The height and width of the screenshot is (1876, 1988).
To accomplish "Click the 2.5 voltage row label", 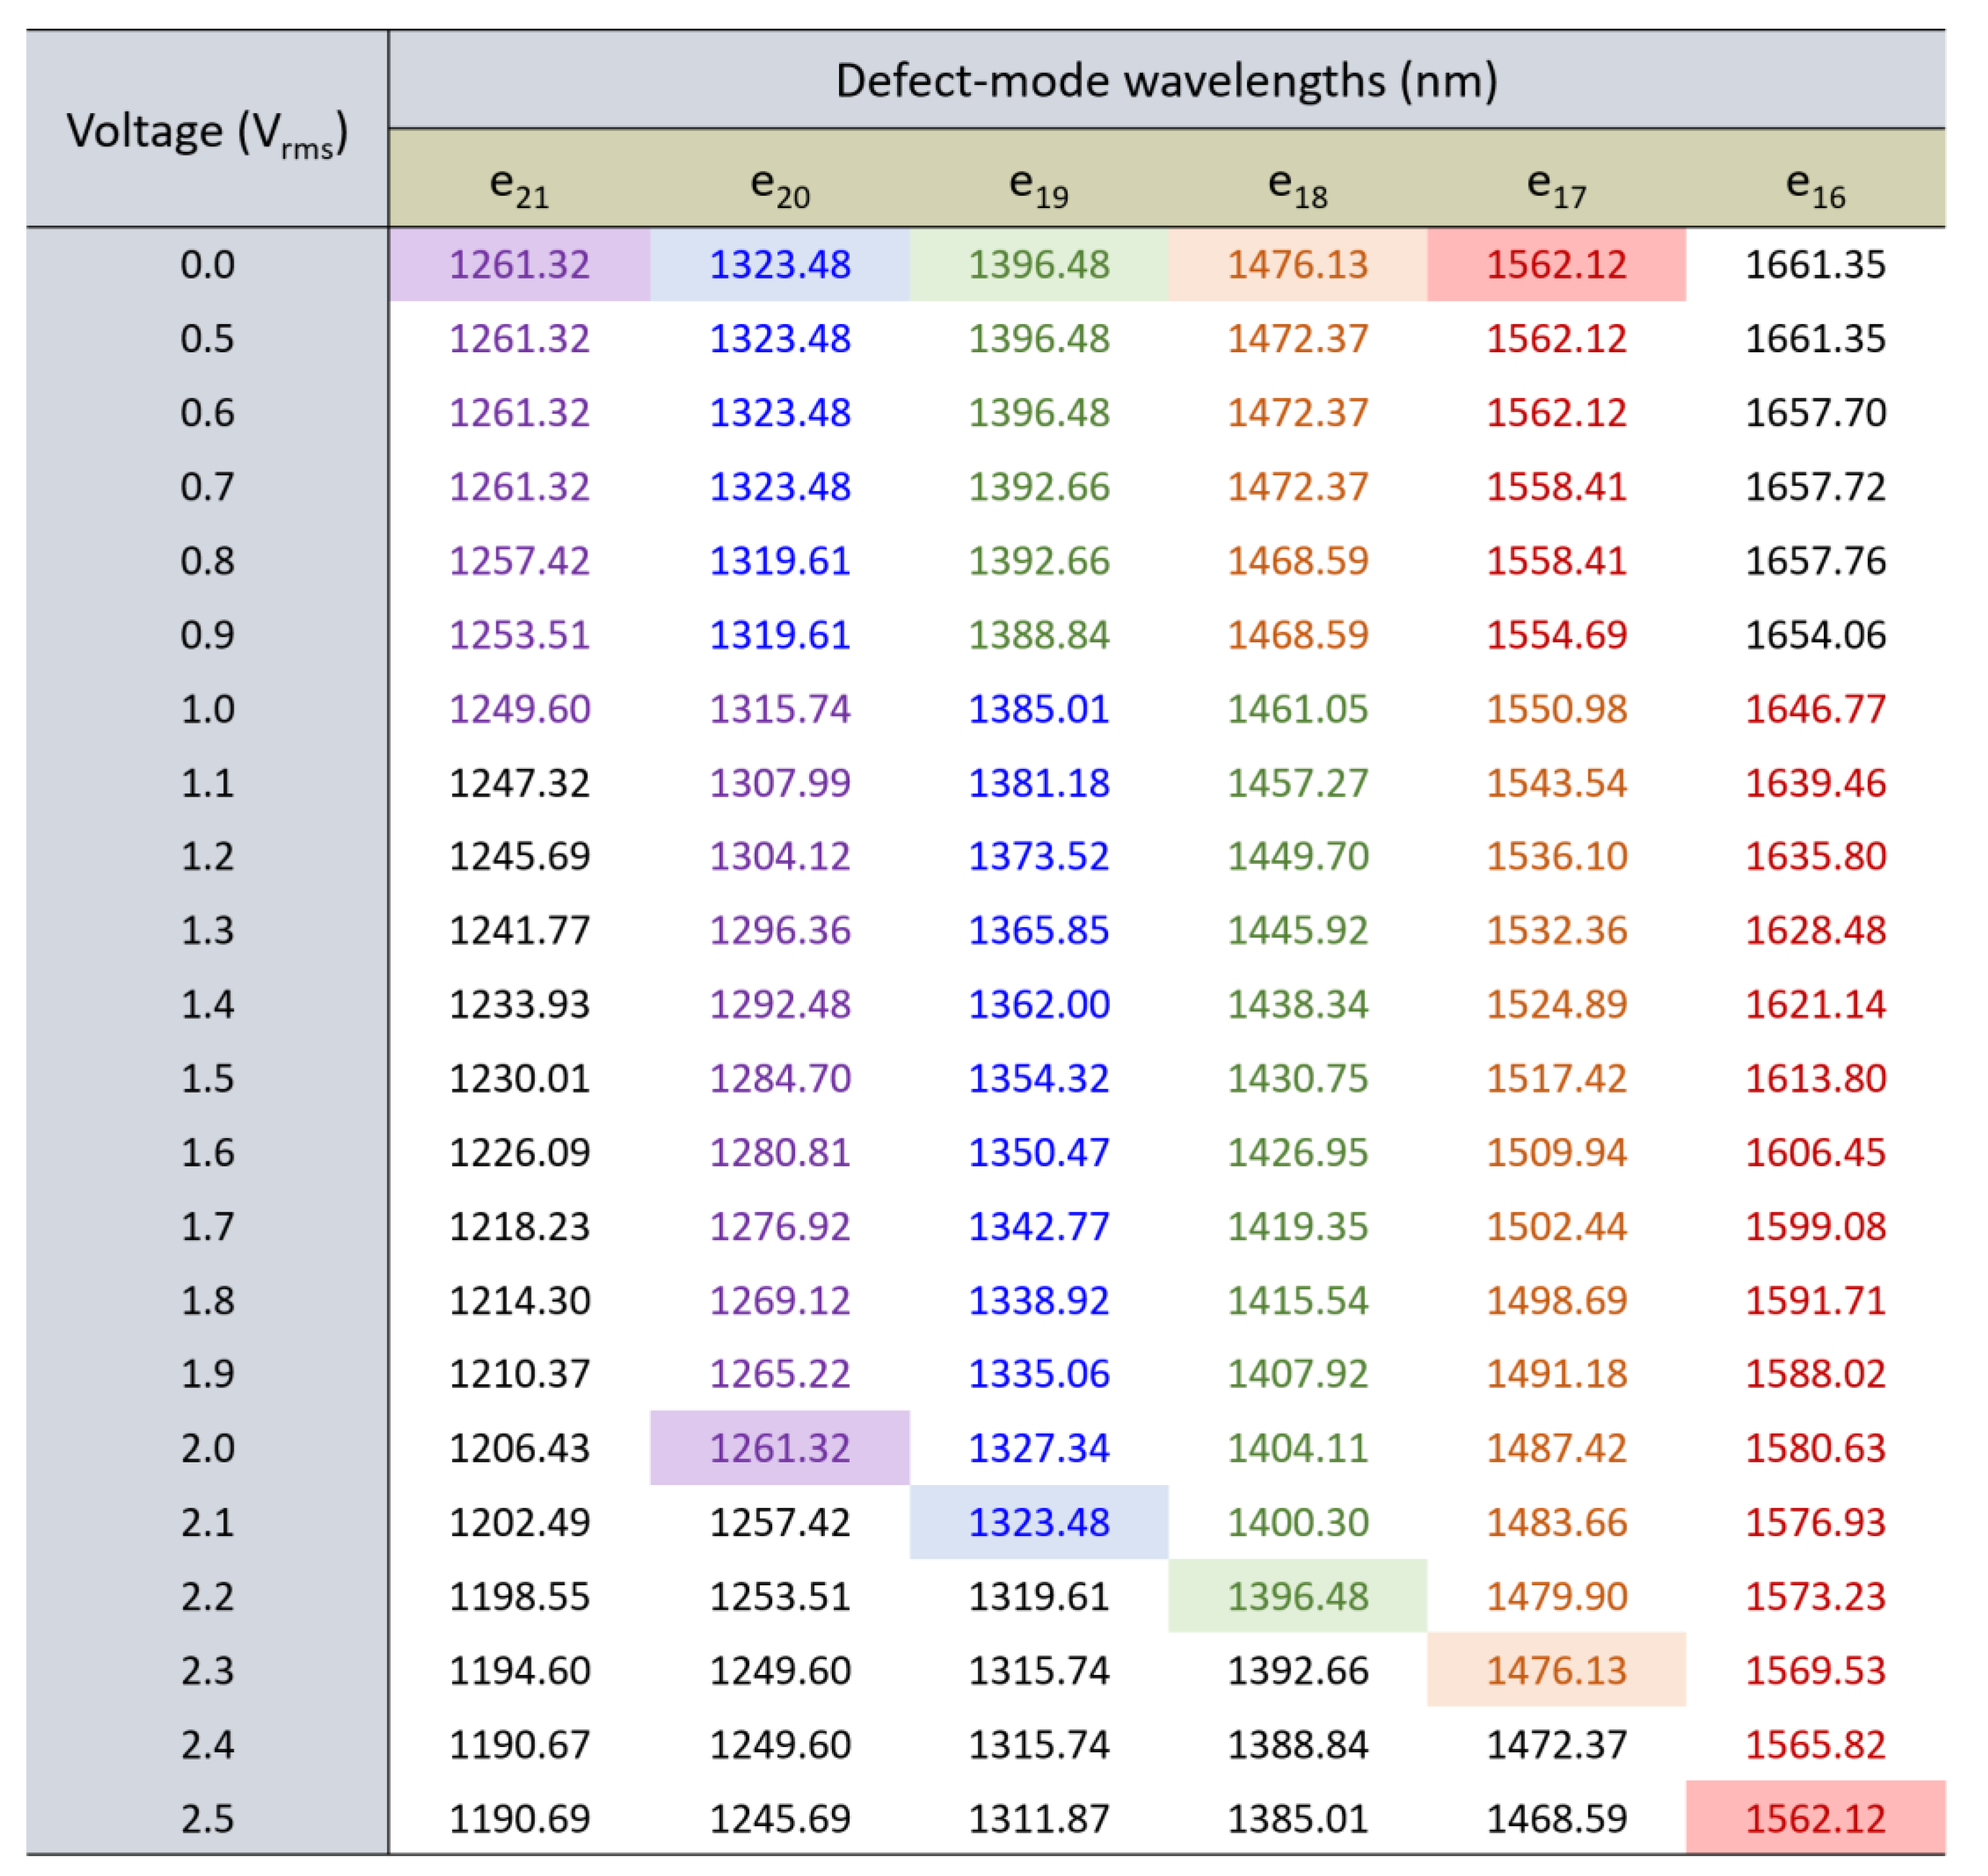I will tap(207, 1818).
